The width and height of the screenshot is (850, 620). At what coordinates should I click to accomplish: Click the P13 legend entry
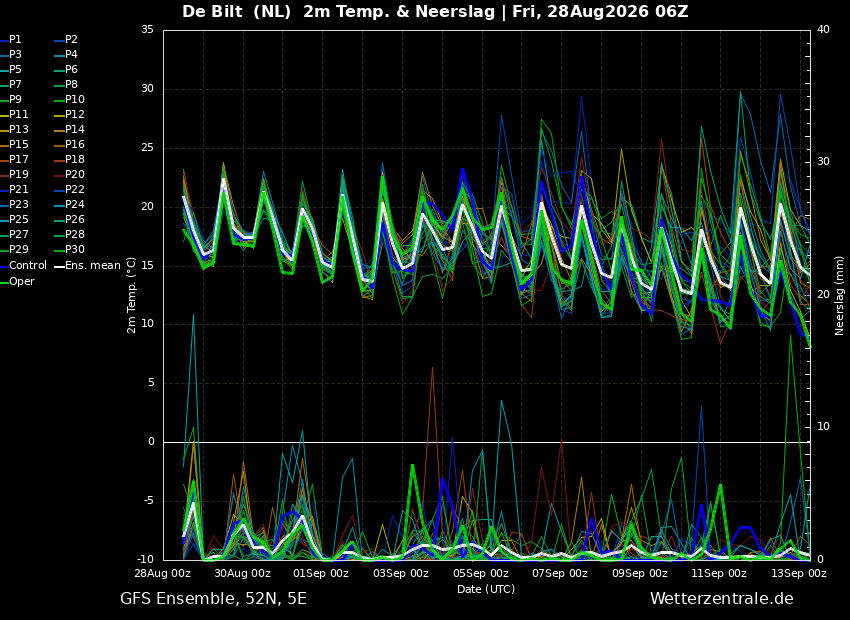click(15, 130)
